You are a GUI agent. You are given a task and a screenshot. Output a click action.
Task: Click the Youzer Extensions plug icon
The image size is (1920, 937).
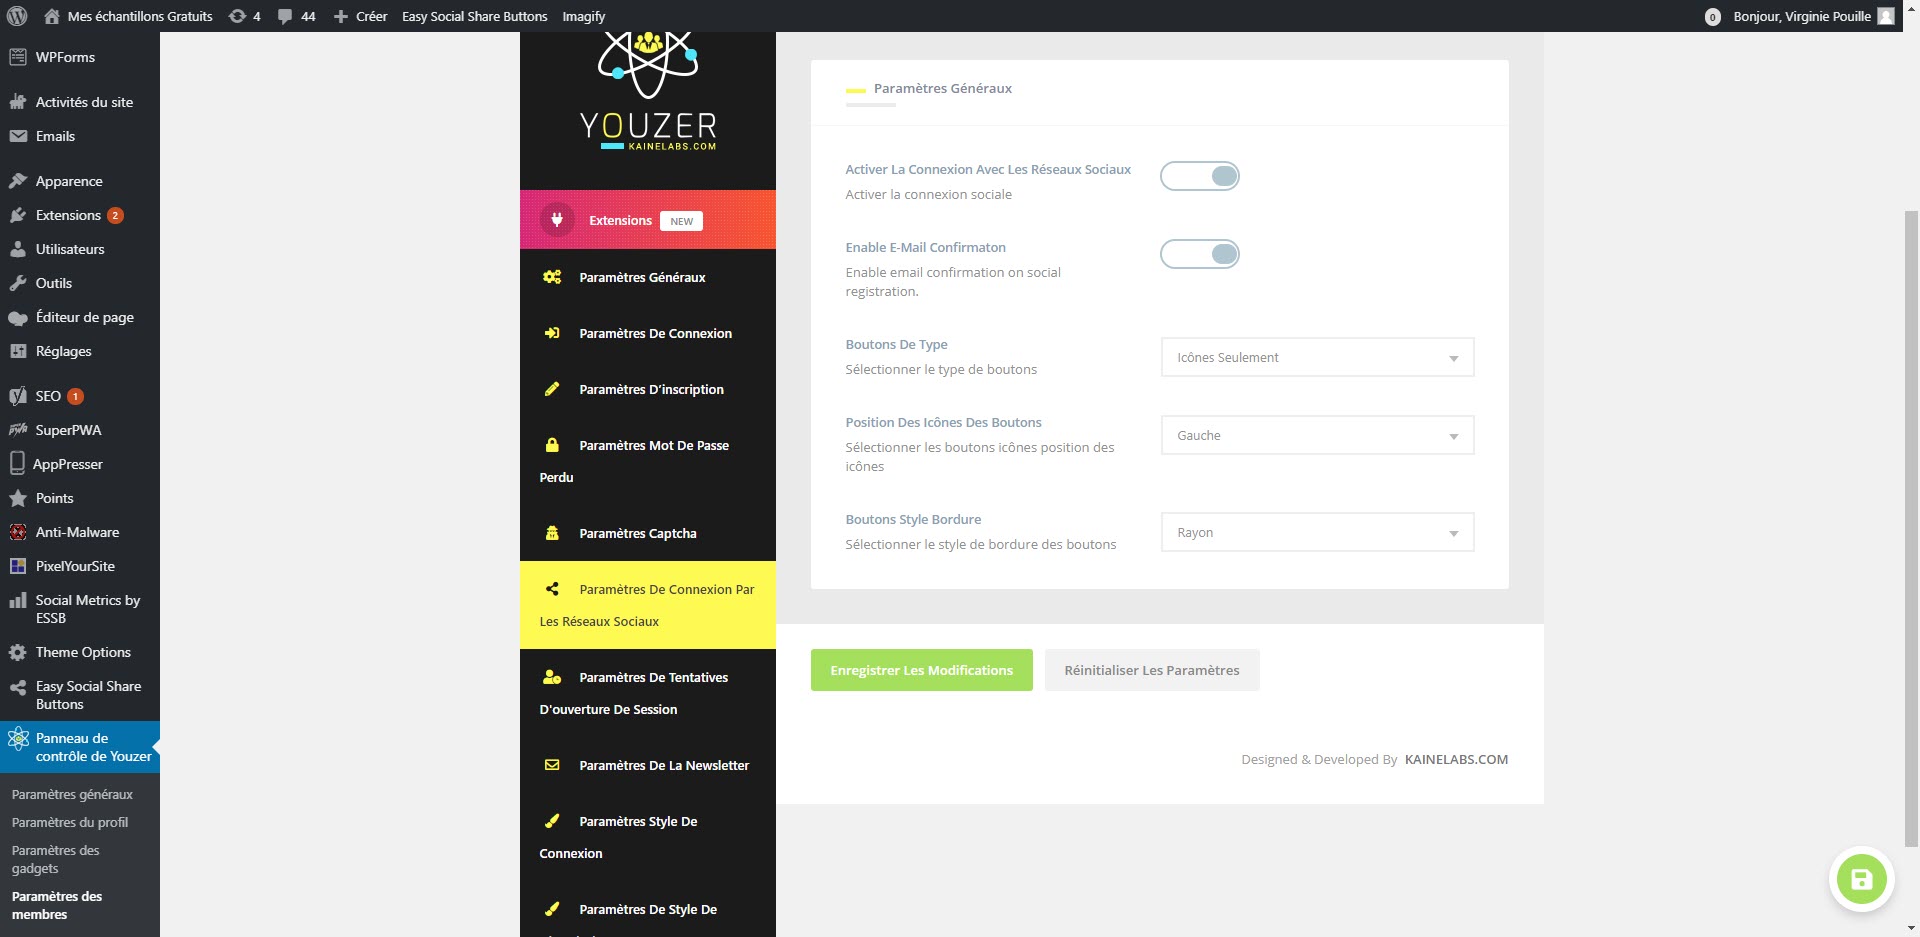pos(557,220)
